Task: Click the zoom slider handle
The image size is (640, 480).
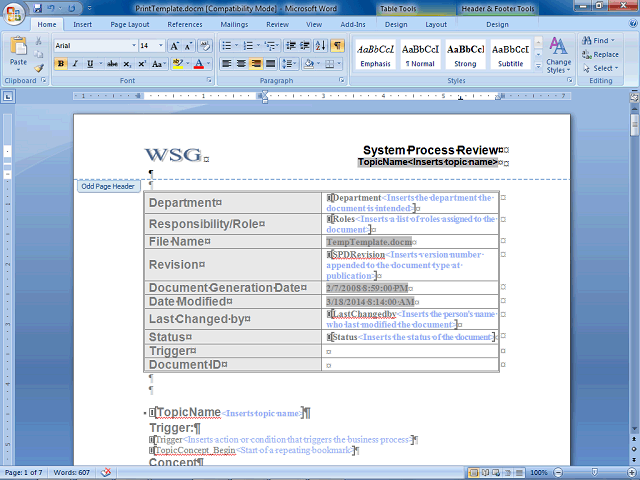Action: (x=595, y=473)
